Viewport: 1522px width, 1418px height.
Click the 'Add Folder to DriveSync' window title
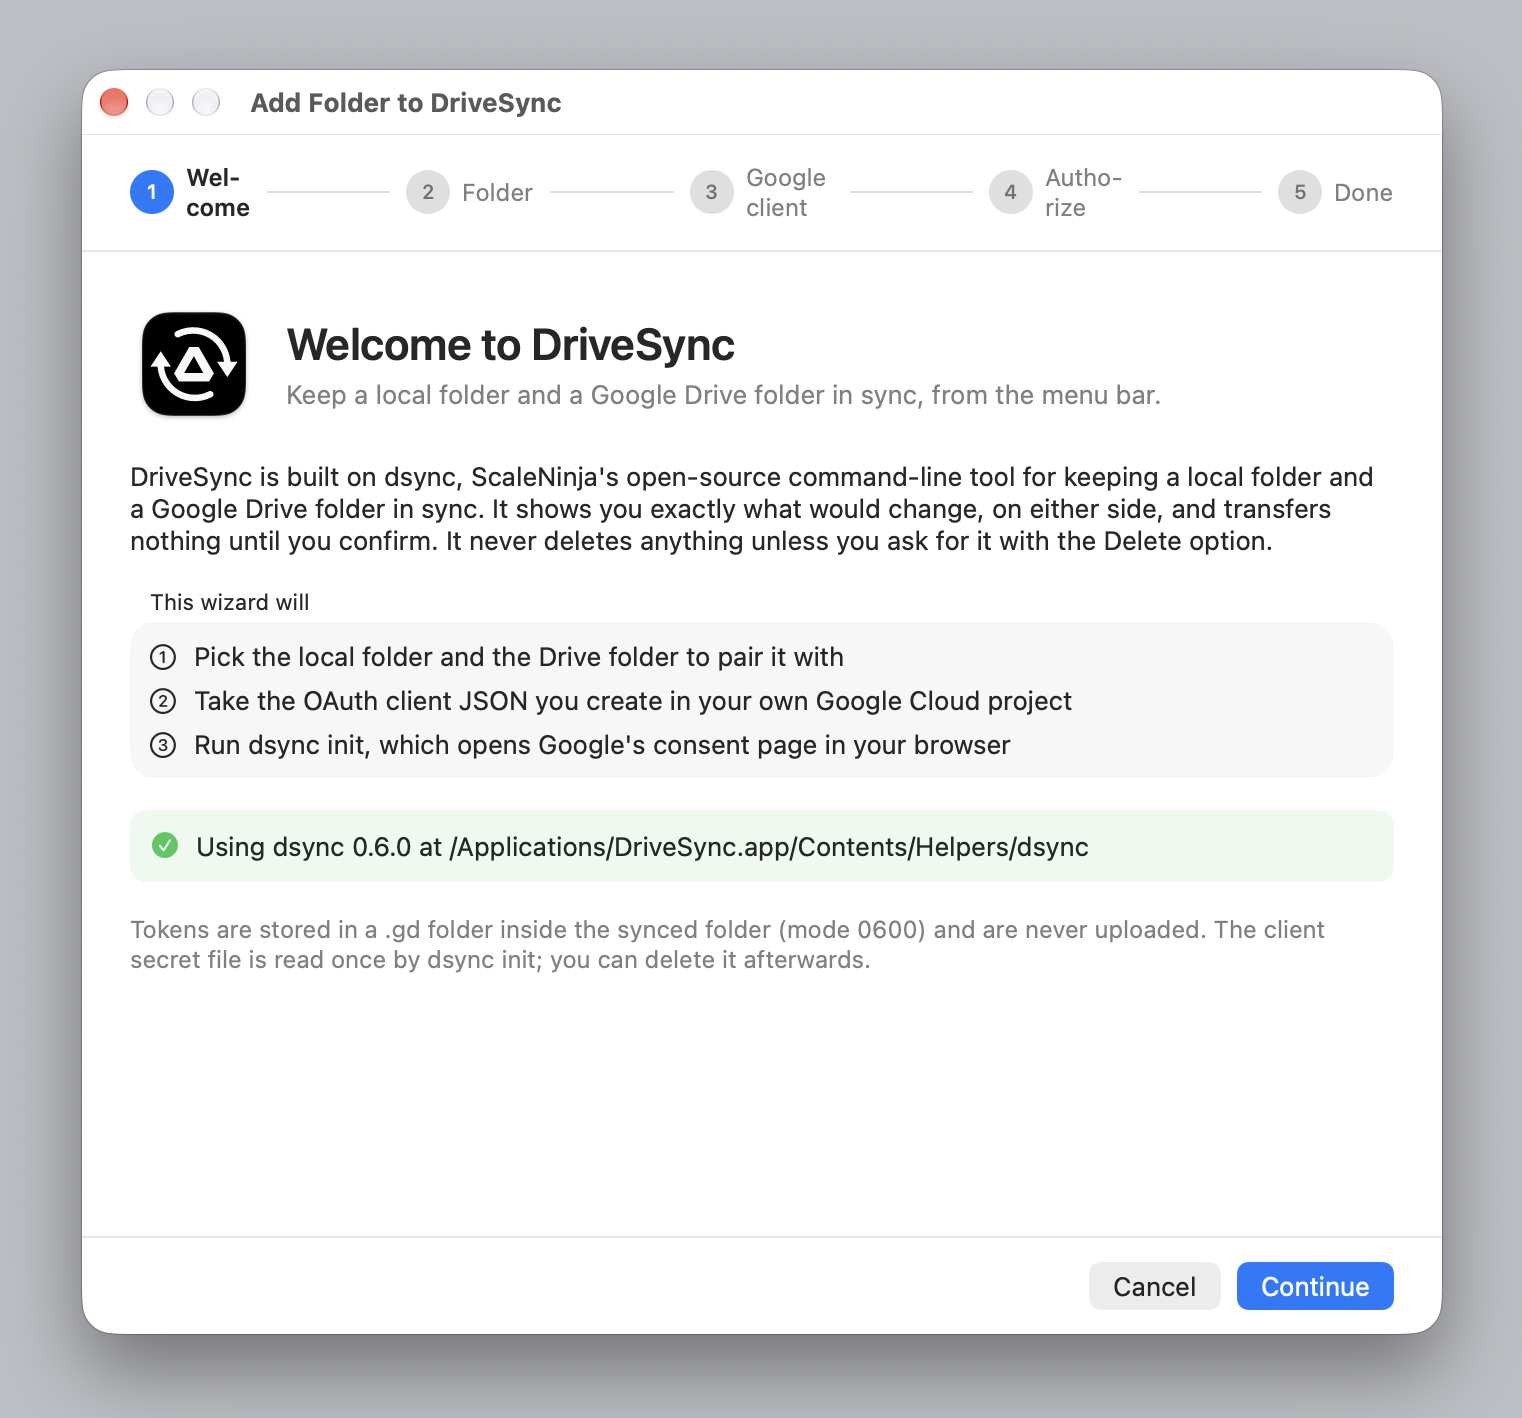(406, 103)
